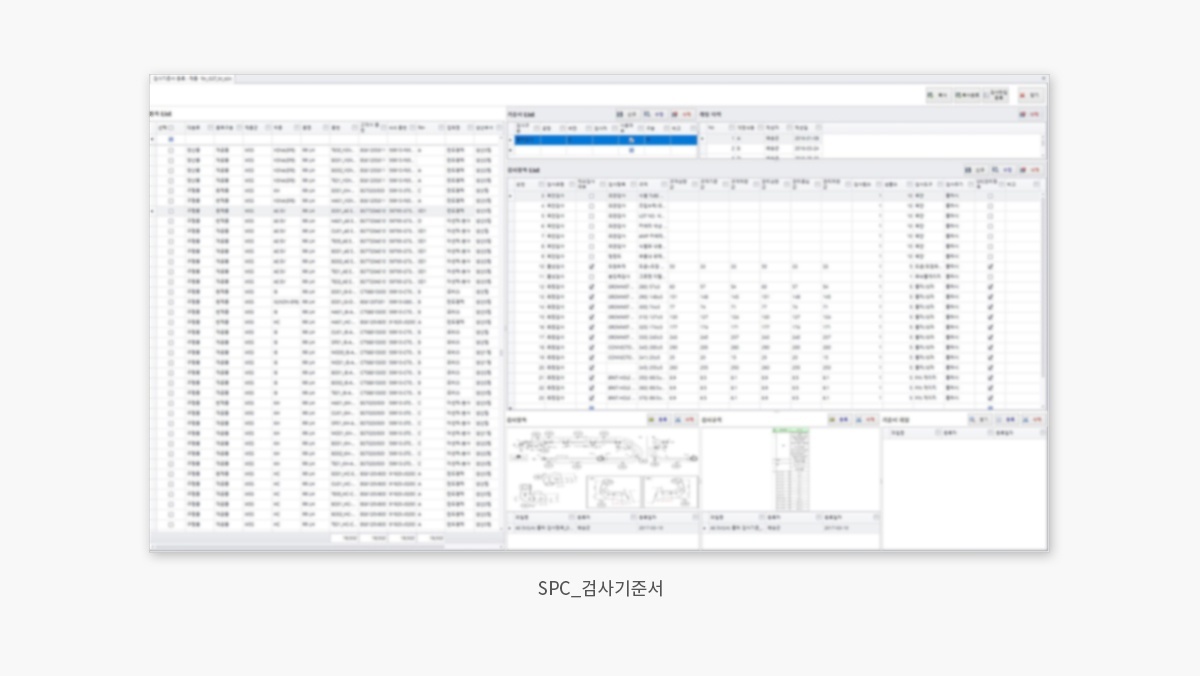Click the blue add button above the blue-highlighted row grid
Viewport: 1200px width, 676px height.
626,115
